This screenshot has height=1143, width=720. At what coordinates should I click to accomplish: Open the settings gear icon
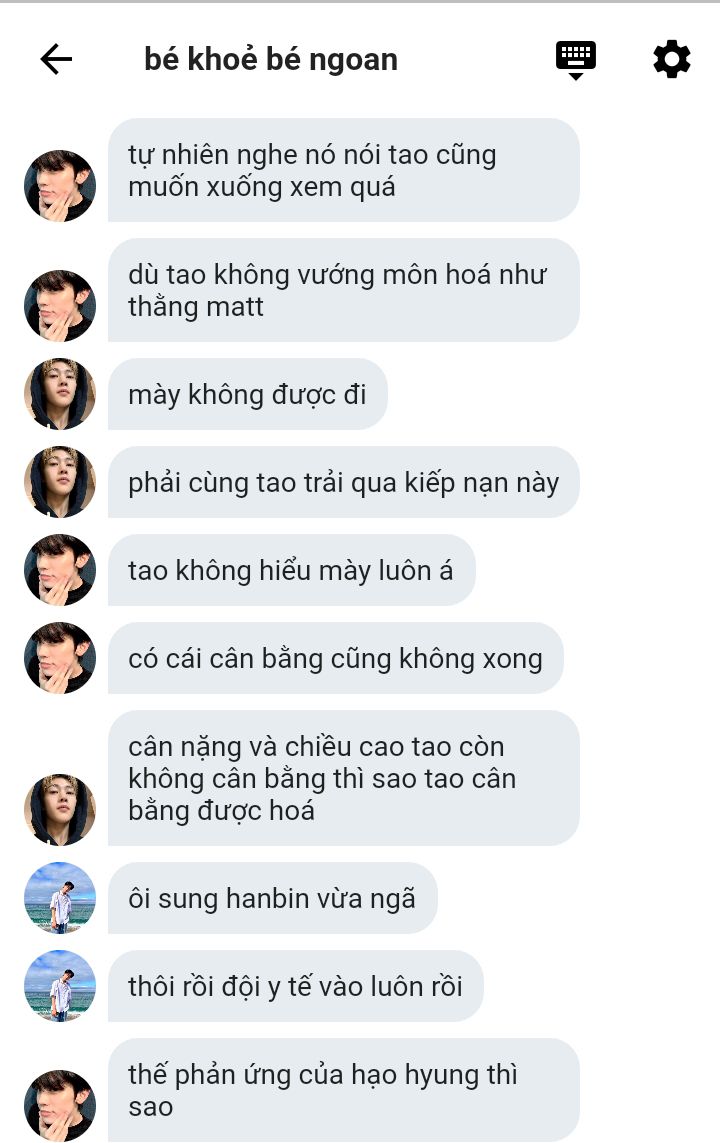pos(671,59)
